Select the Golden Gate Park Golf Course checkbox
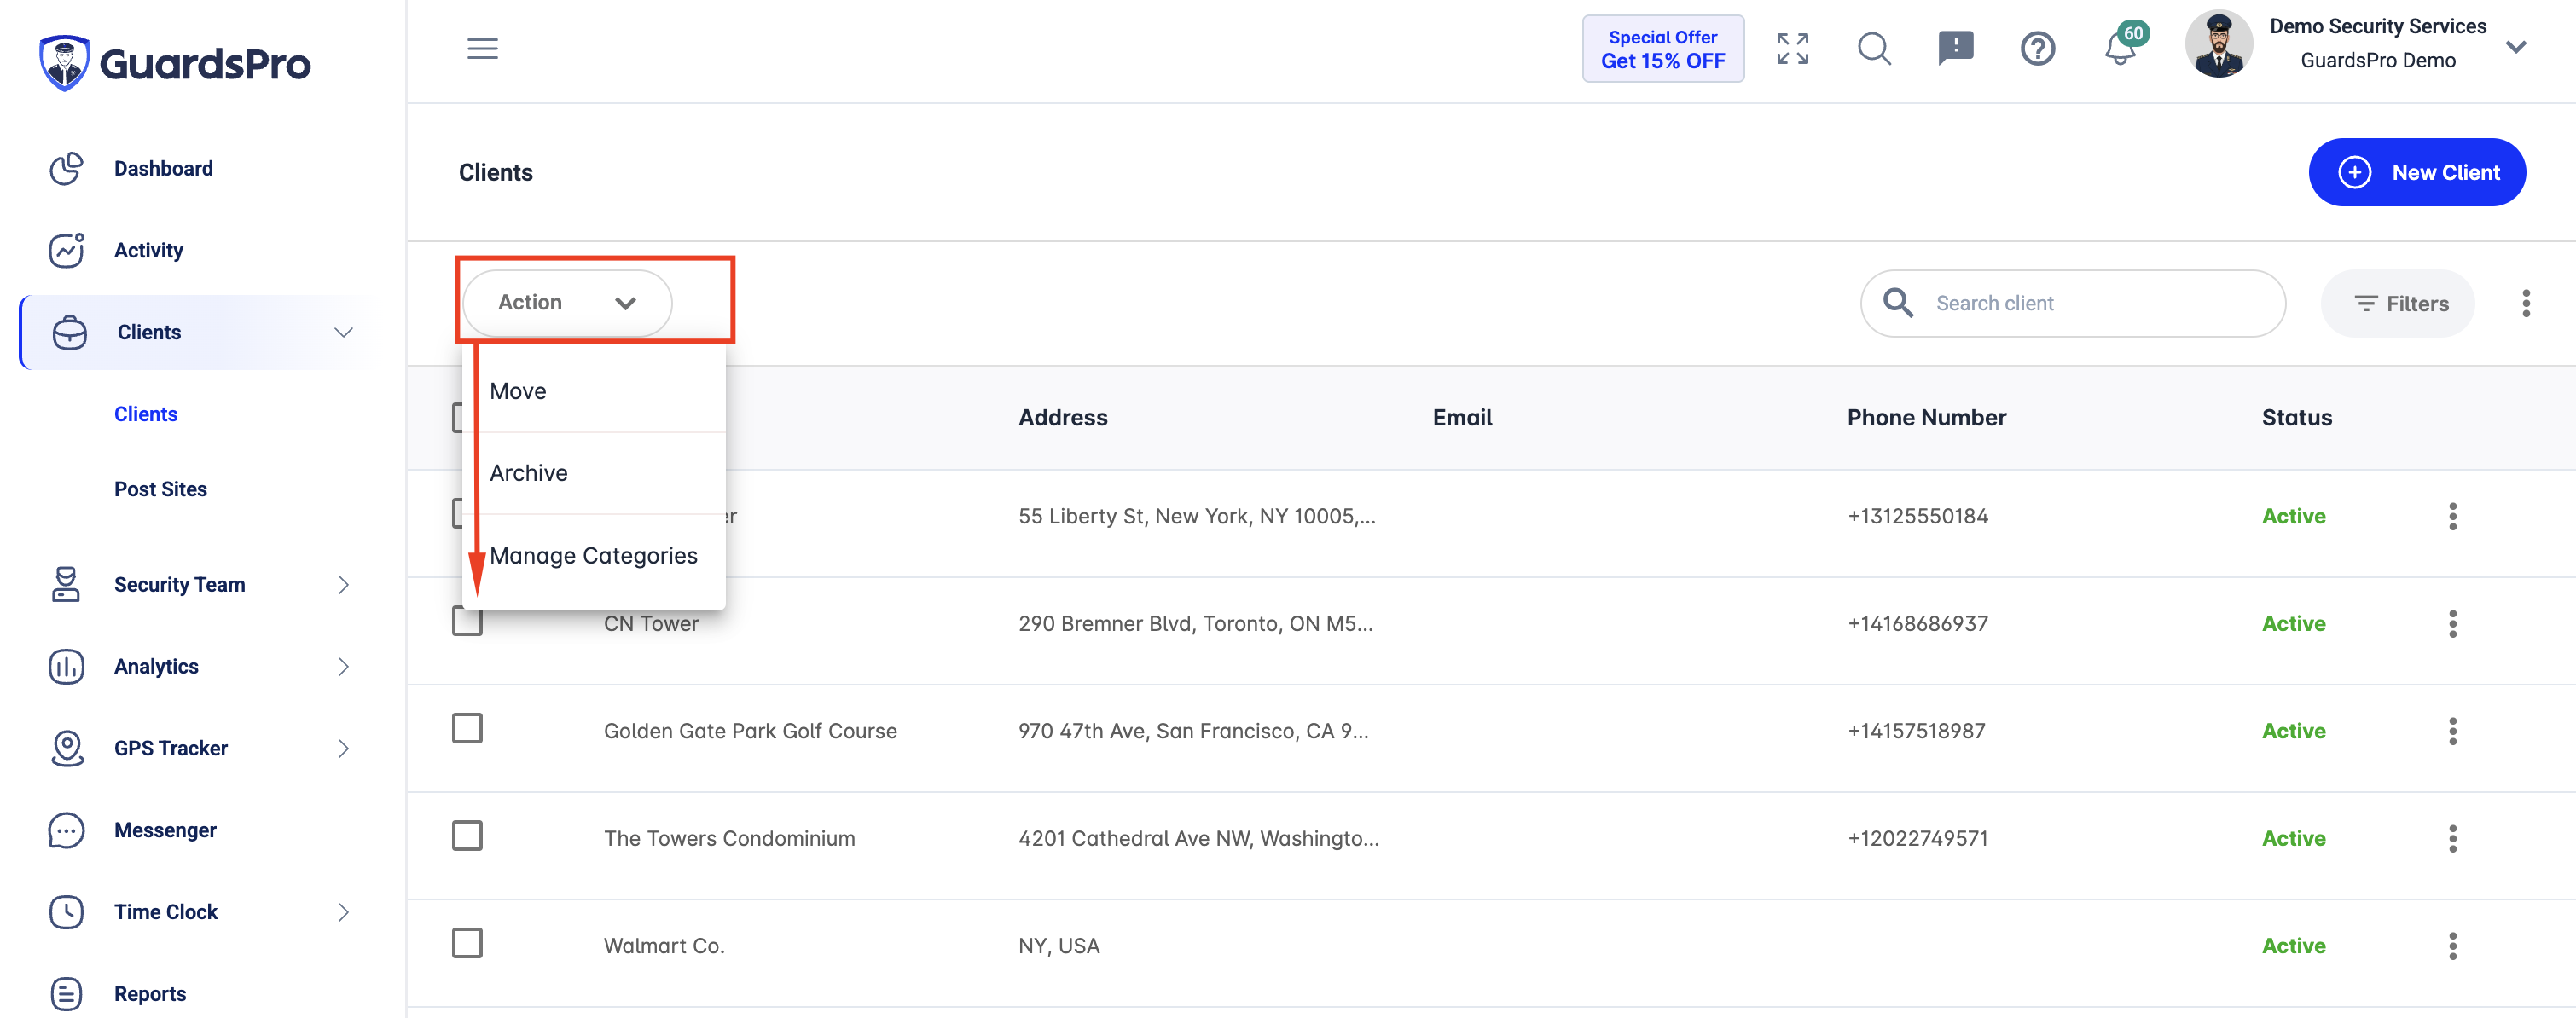The height and width of the screenshot is (1018, 2576). pos(467,728)
